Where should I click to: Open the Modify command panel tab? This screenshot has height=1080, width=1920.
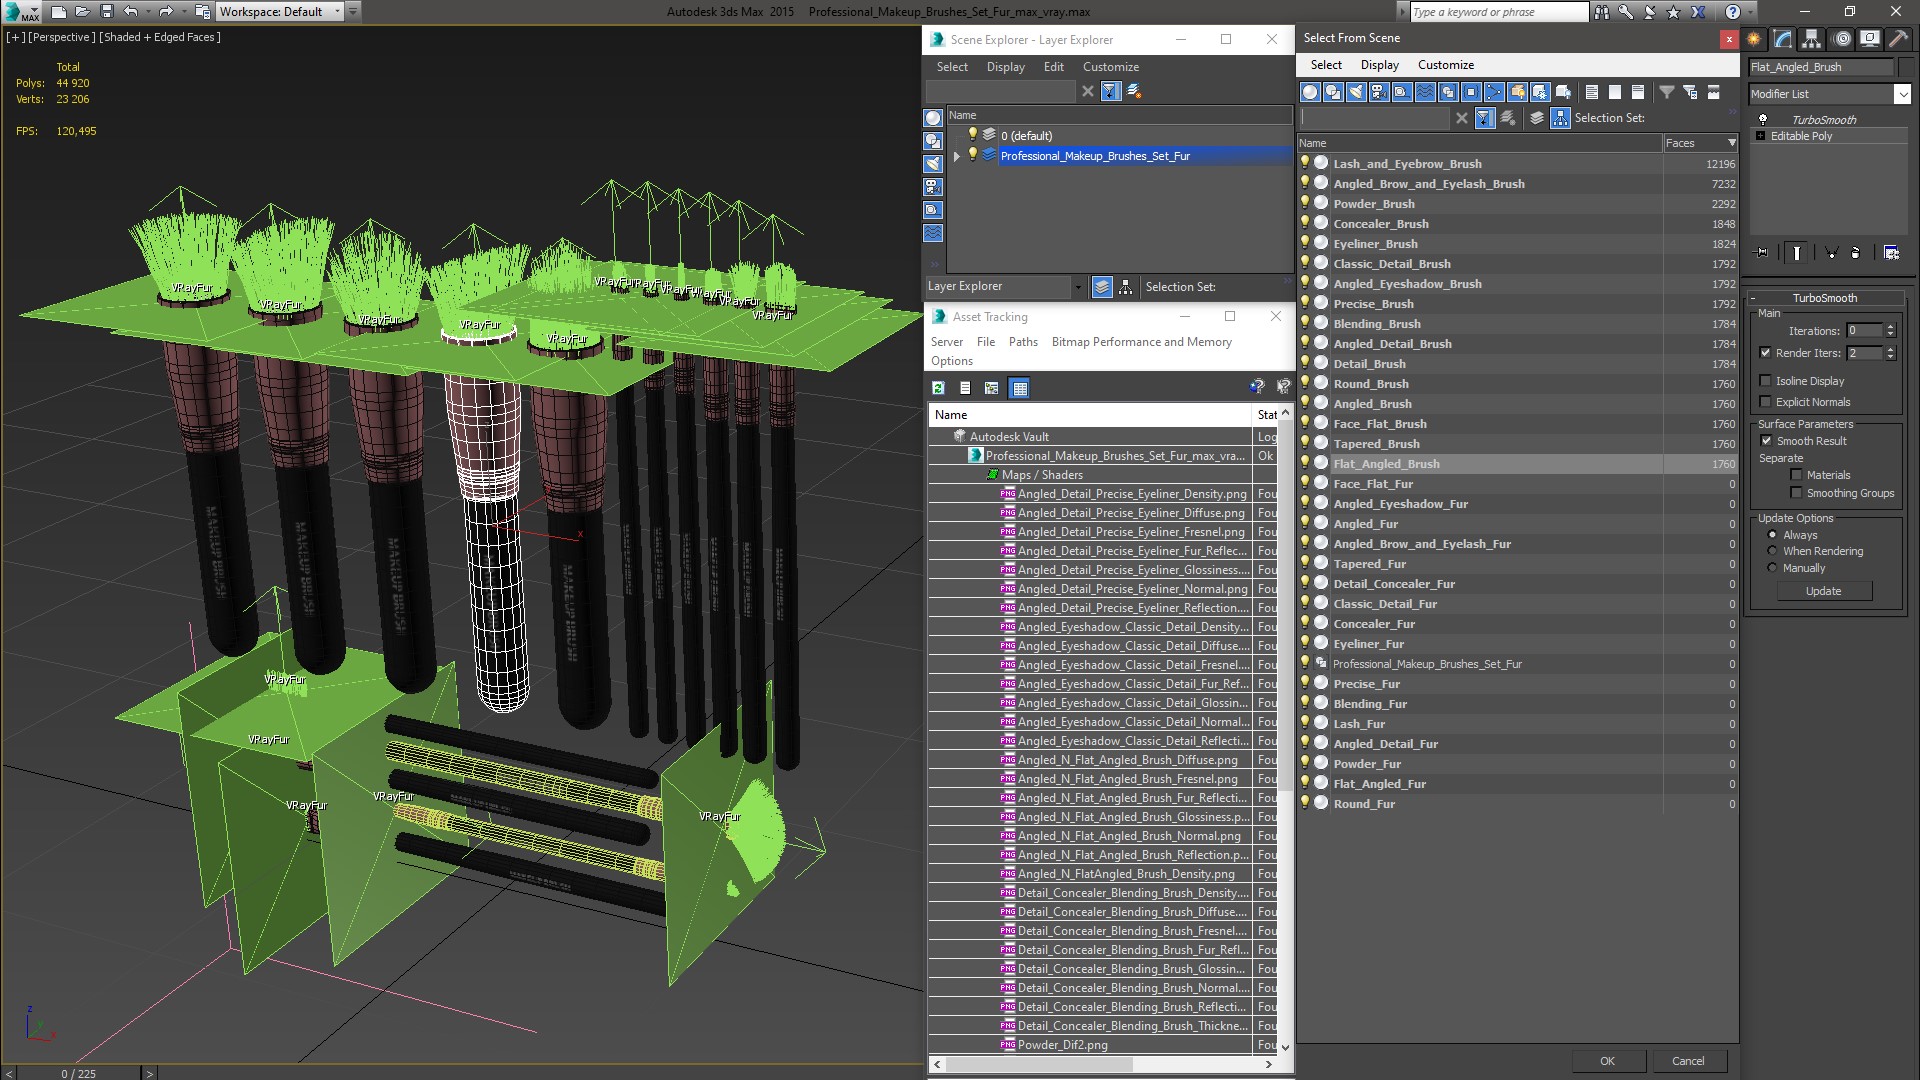coord(1782,39)
